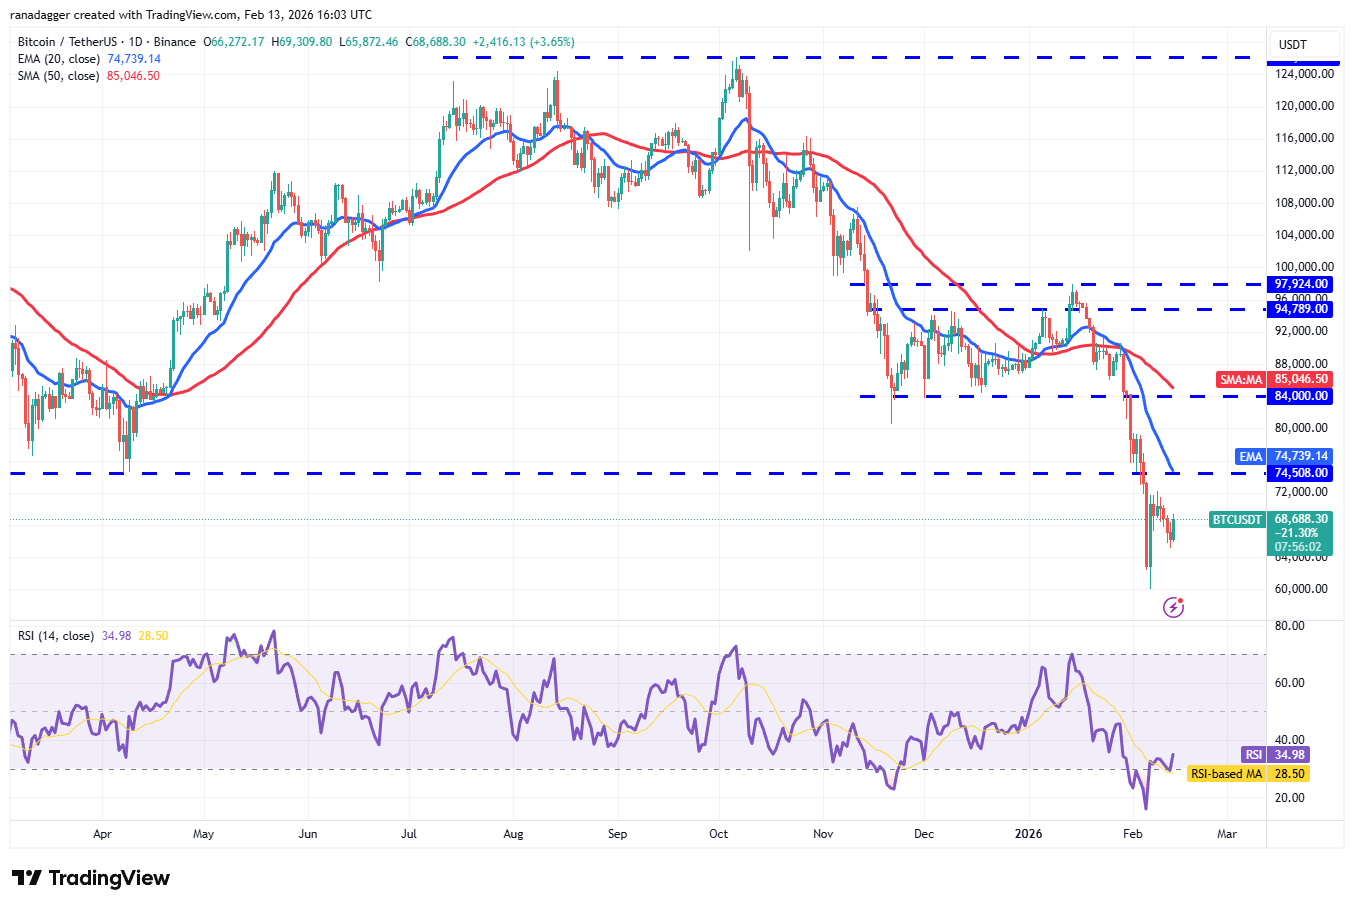The image size is (1354, 908).
Task: Select 2026 on the time axis
Action: 1030,833
